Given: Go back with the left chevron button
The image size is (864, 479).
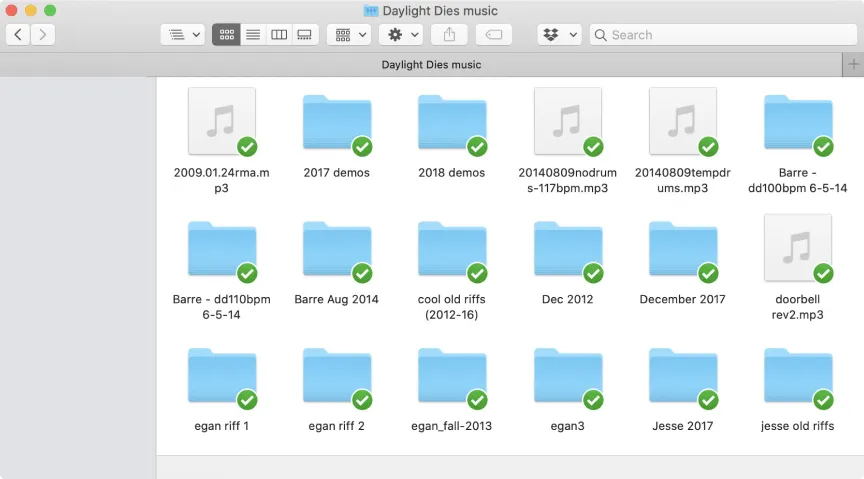Looking at the screenshot, I should coord(18,35).
